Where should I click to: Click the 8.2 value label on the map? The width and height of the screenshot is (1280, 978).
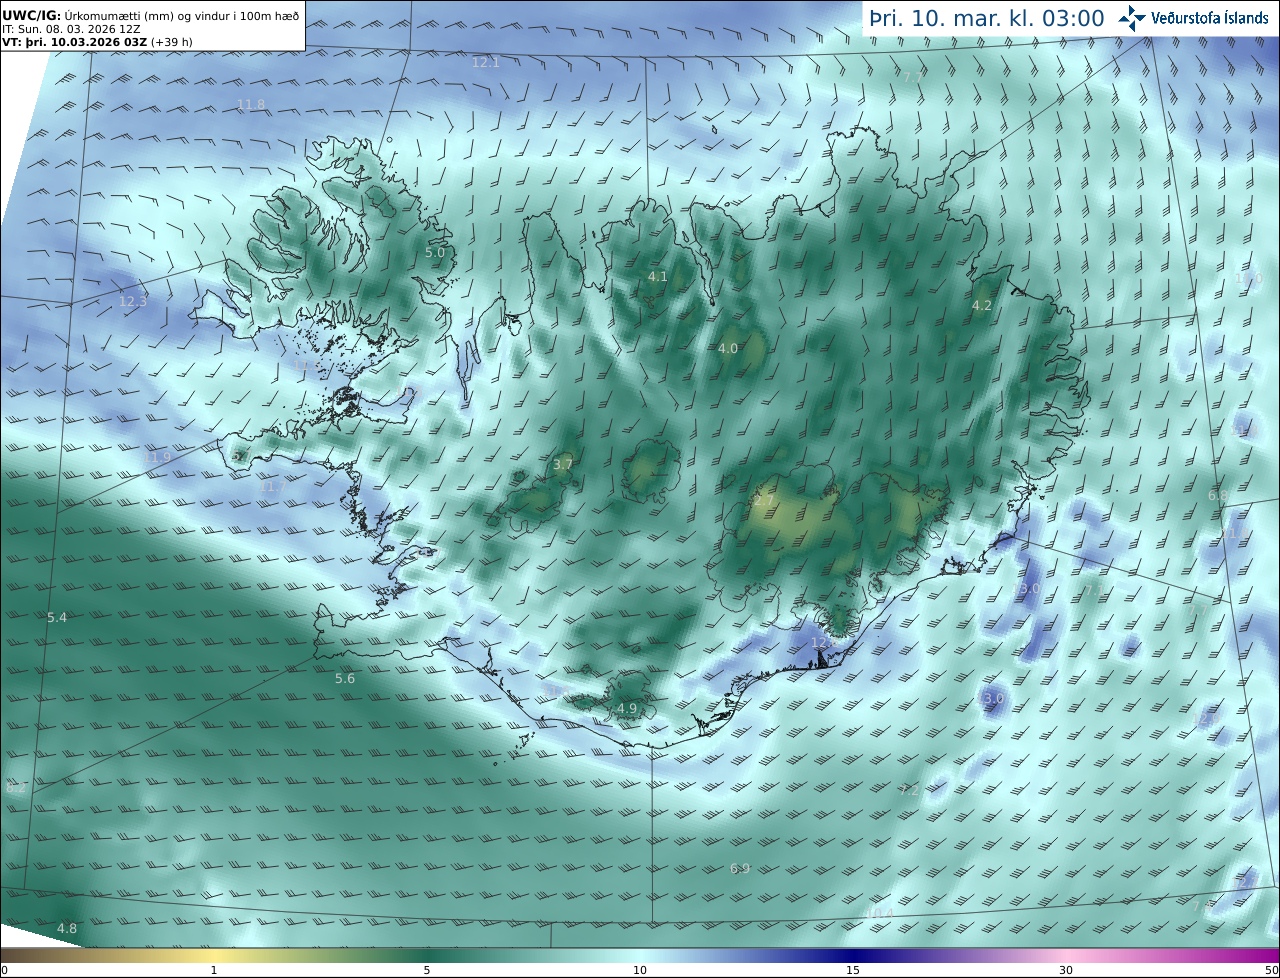[16, 788]
